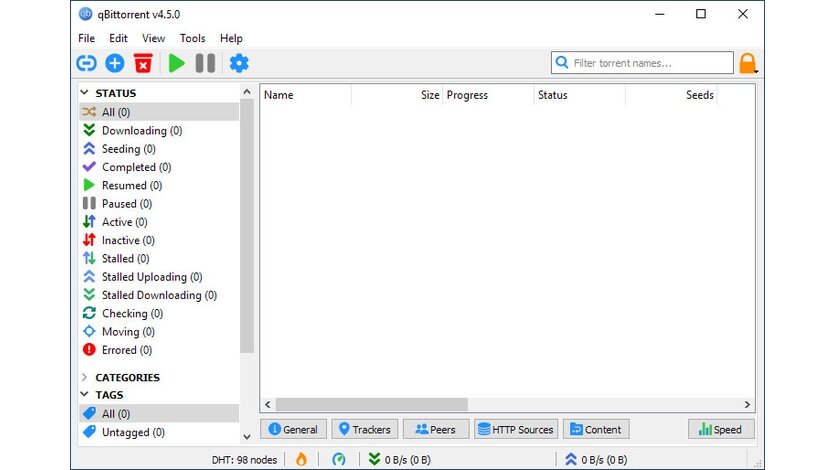Click the download speed 0 B/s indicator
Viewport: 836px width, 470px height.
point(400,459)
